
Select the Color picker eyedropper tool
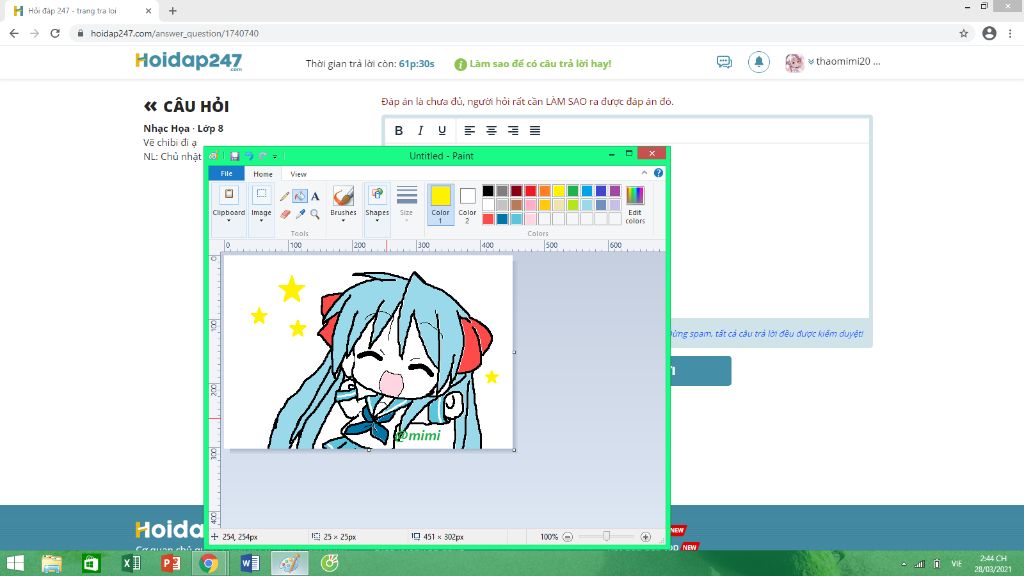pos(300,214)
